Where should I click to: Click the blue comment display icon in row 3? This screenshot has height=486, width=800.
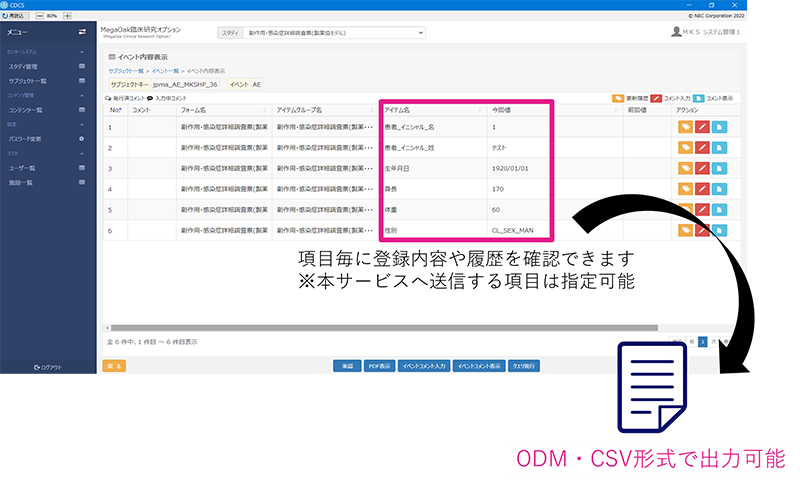(x=719, y=168)
